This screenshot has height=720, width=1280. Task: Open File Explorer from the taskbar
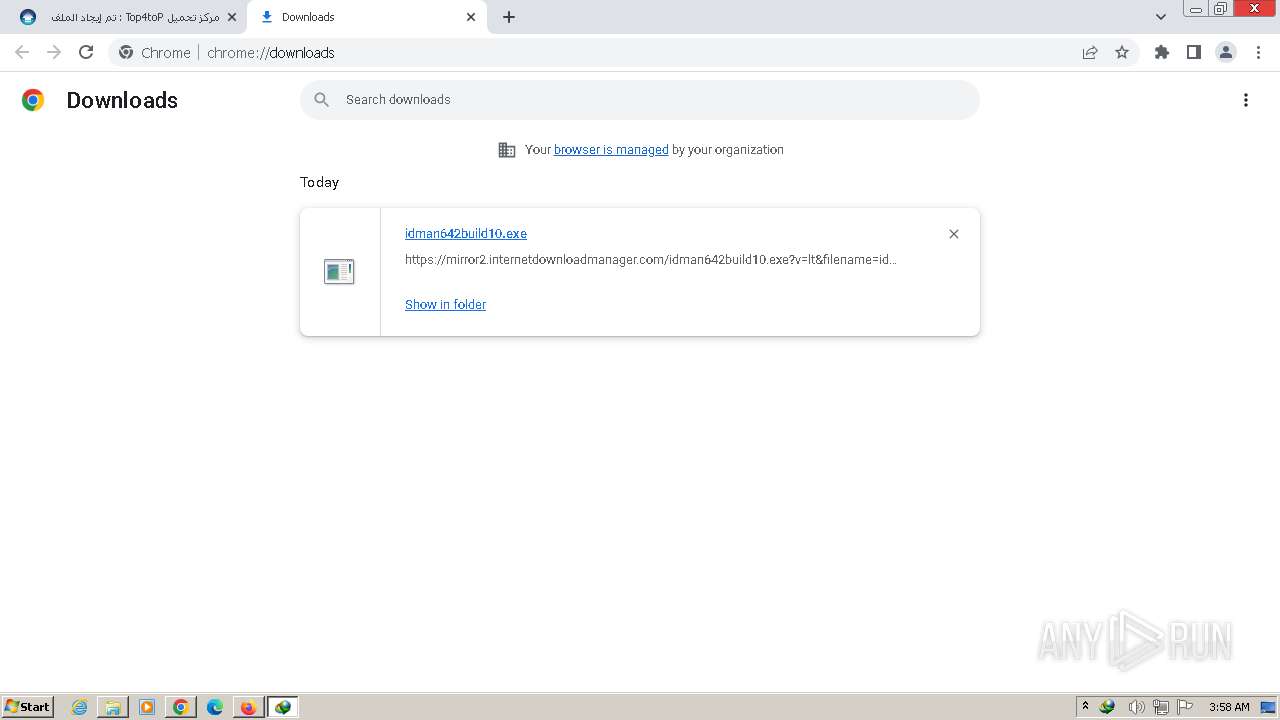point(113,707)
